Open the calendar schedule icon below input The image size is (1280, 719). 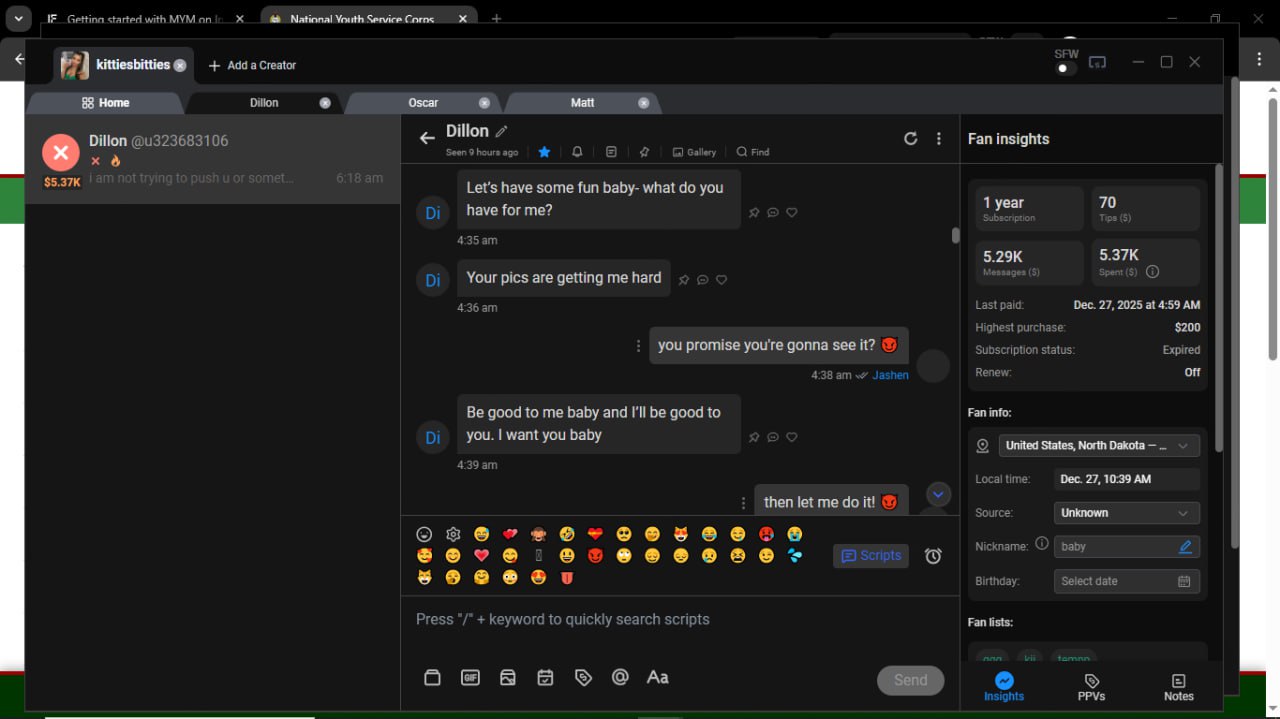tap(545, 678)
